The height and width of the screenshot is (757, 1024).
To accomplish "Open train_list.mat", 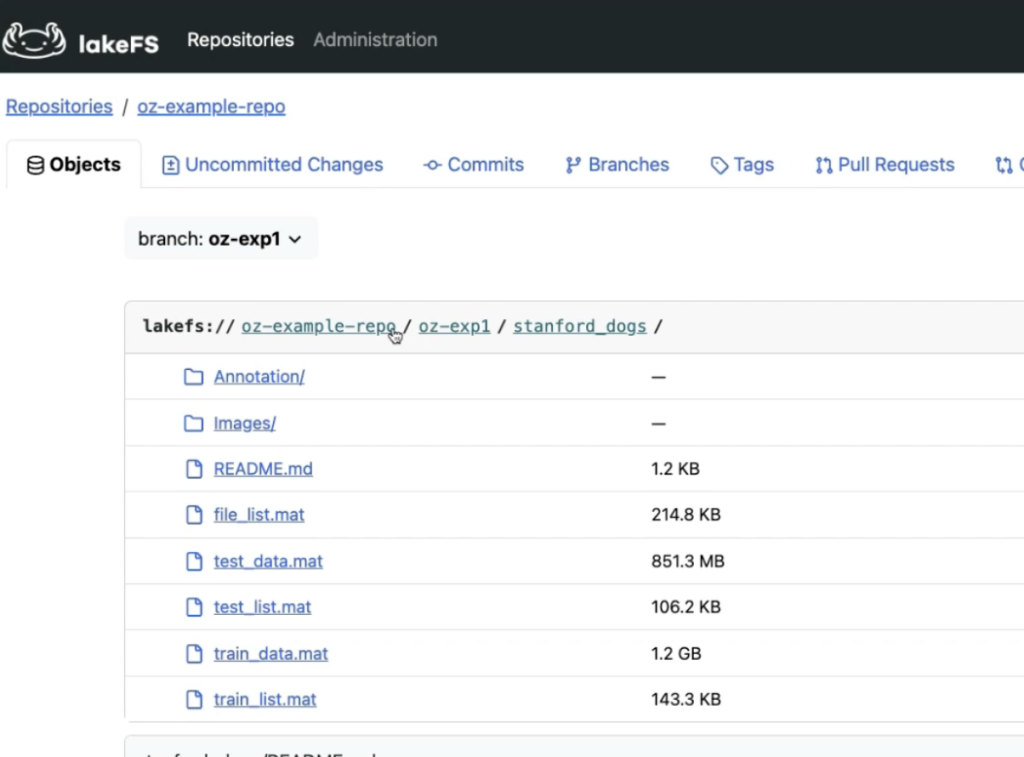I will [x=264, y=700].
